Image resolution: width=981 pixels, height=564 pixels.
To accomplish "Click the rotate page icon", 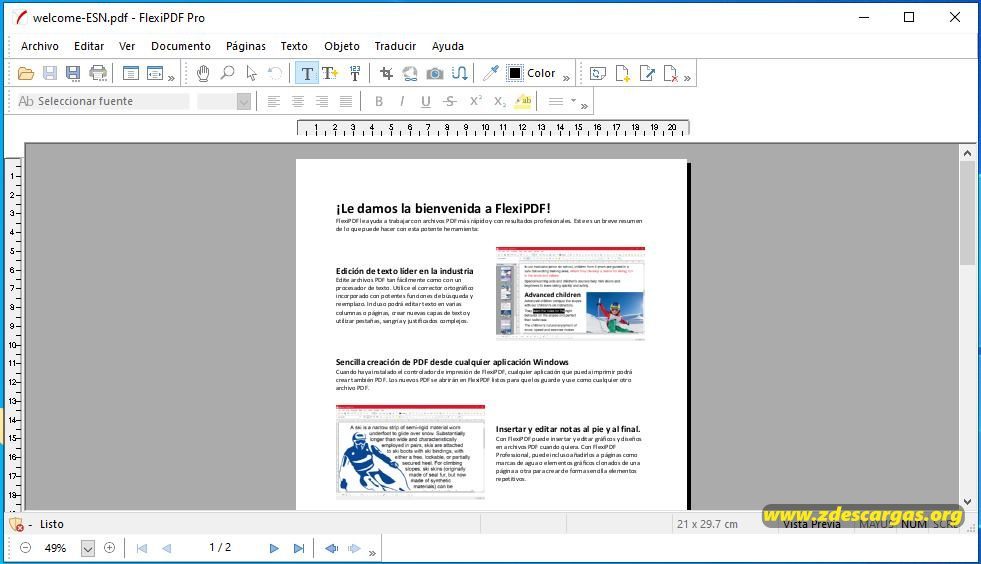I will [597, 73].
